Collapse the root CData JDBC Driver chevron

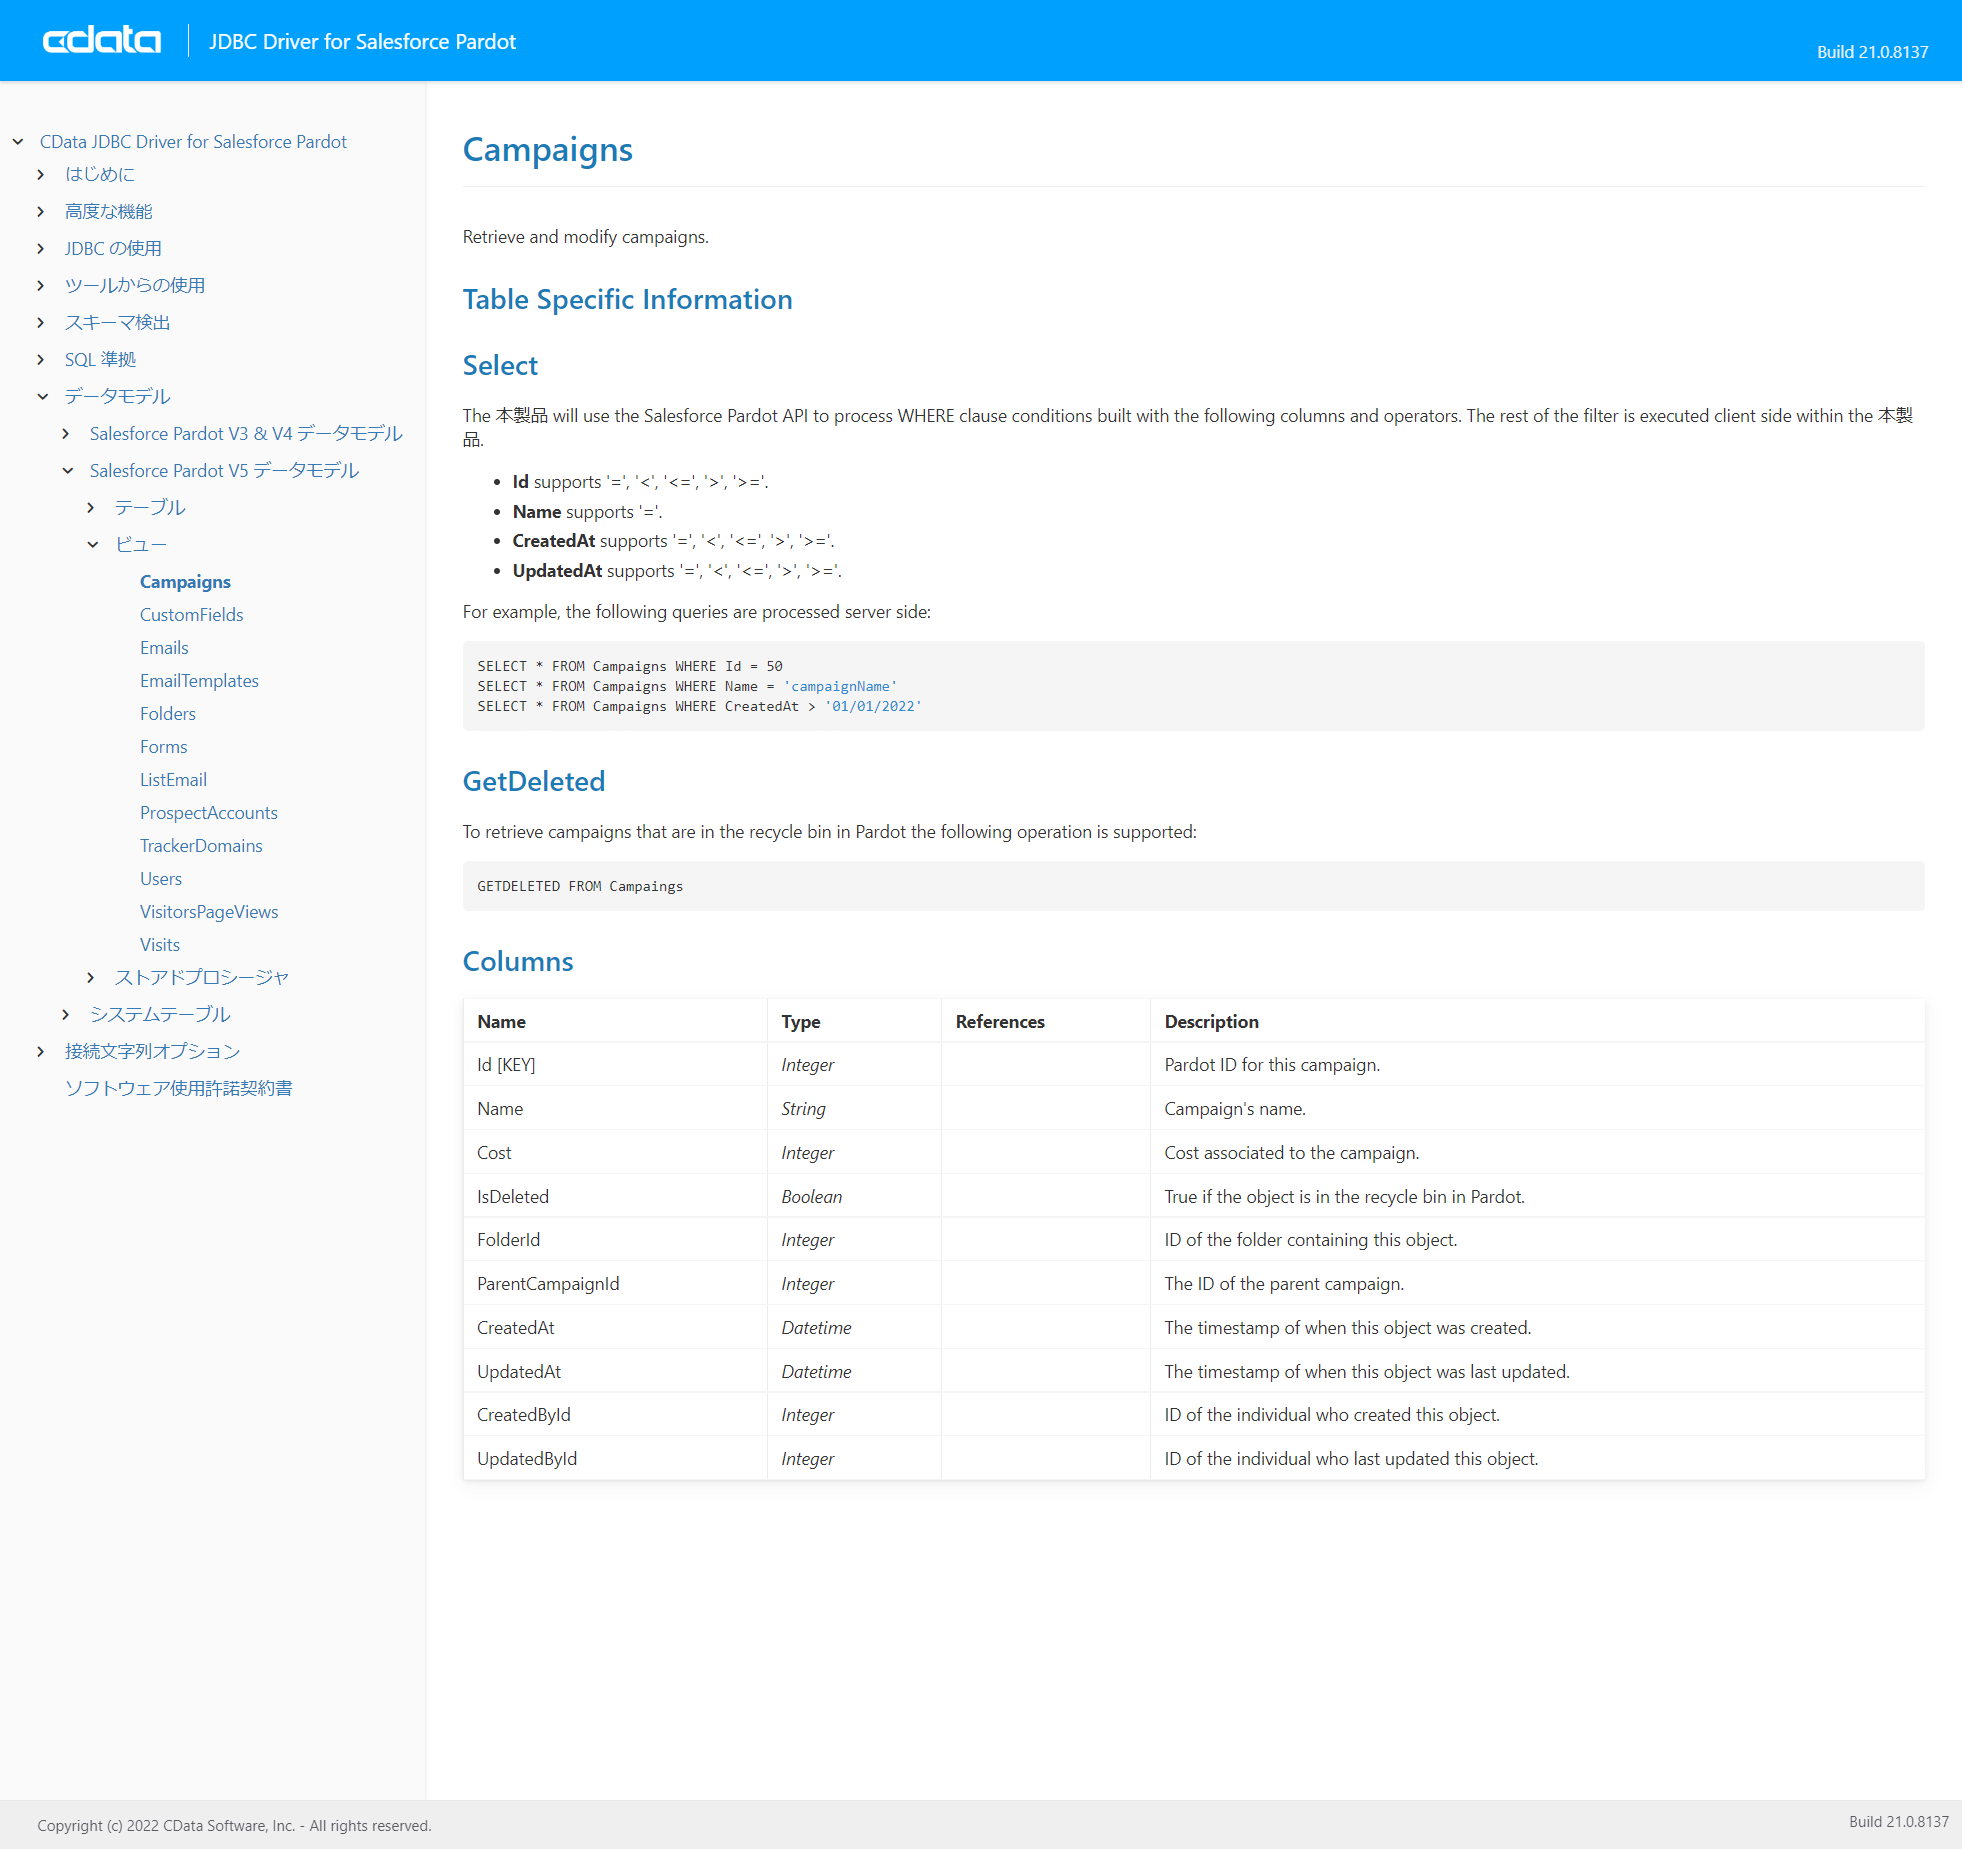pos(18,142)
